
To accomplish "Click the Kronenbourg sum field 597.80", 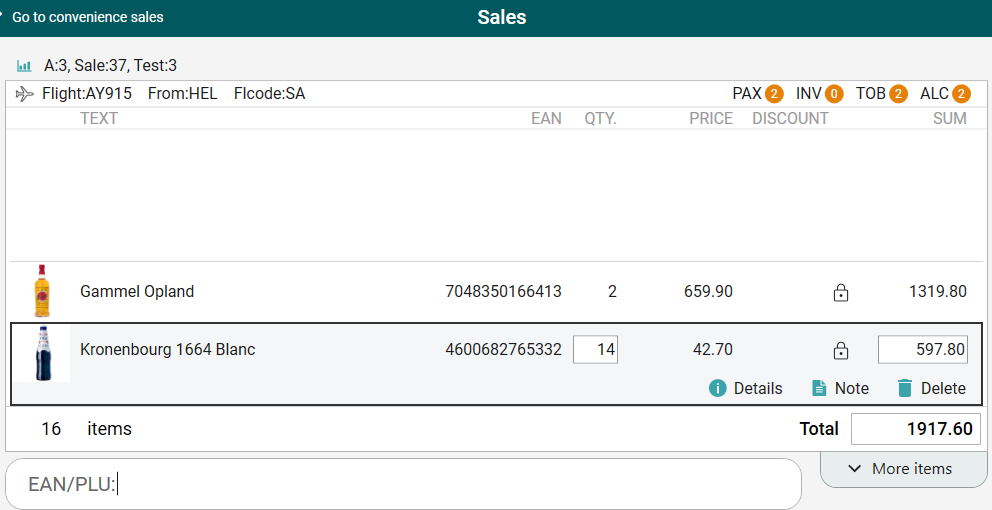I will [922, 350].
